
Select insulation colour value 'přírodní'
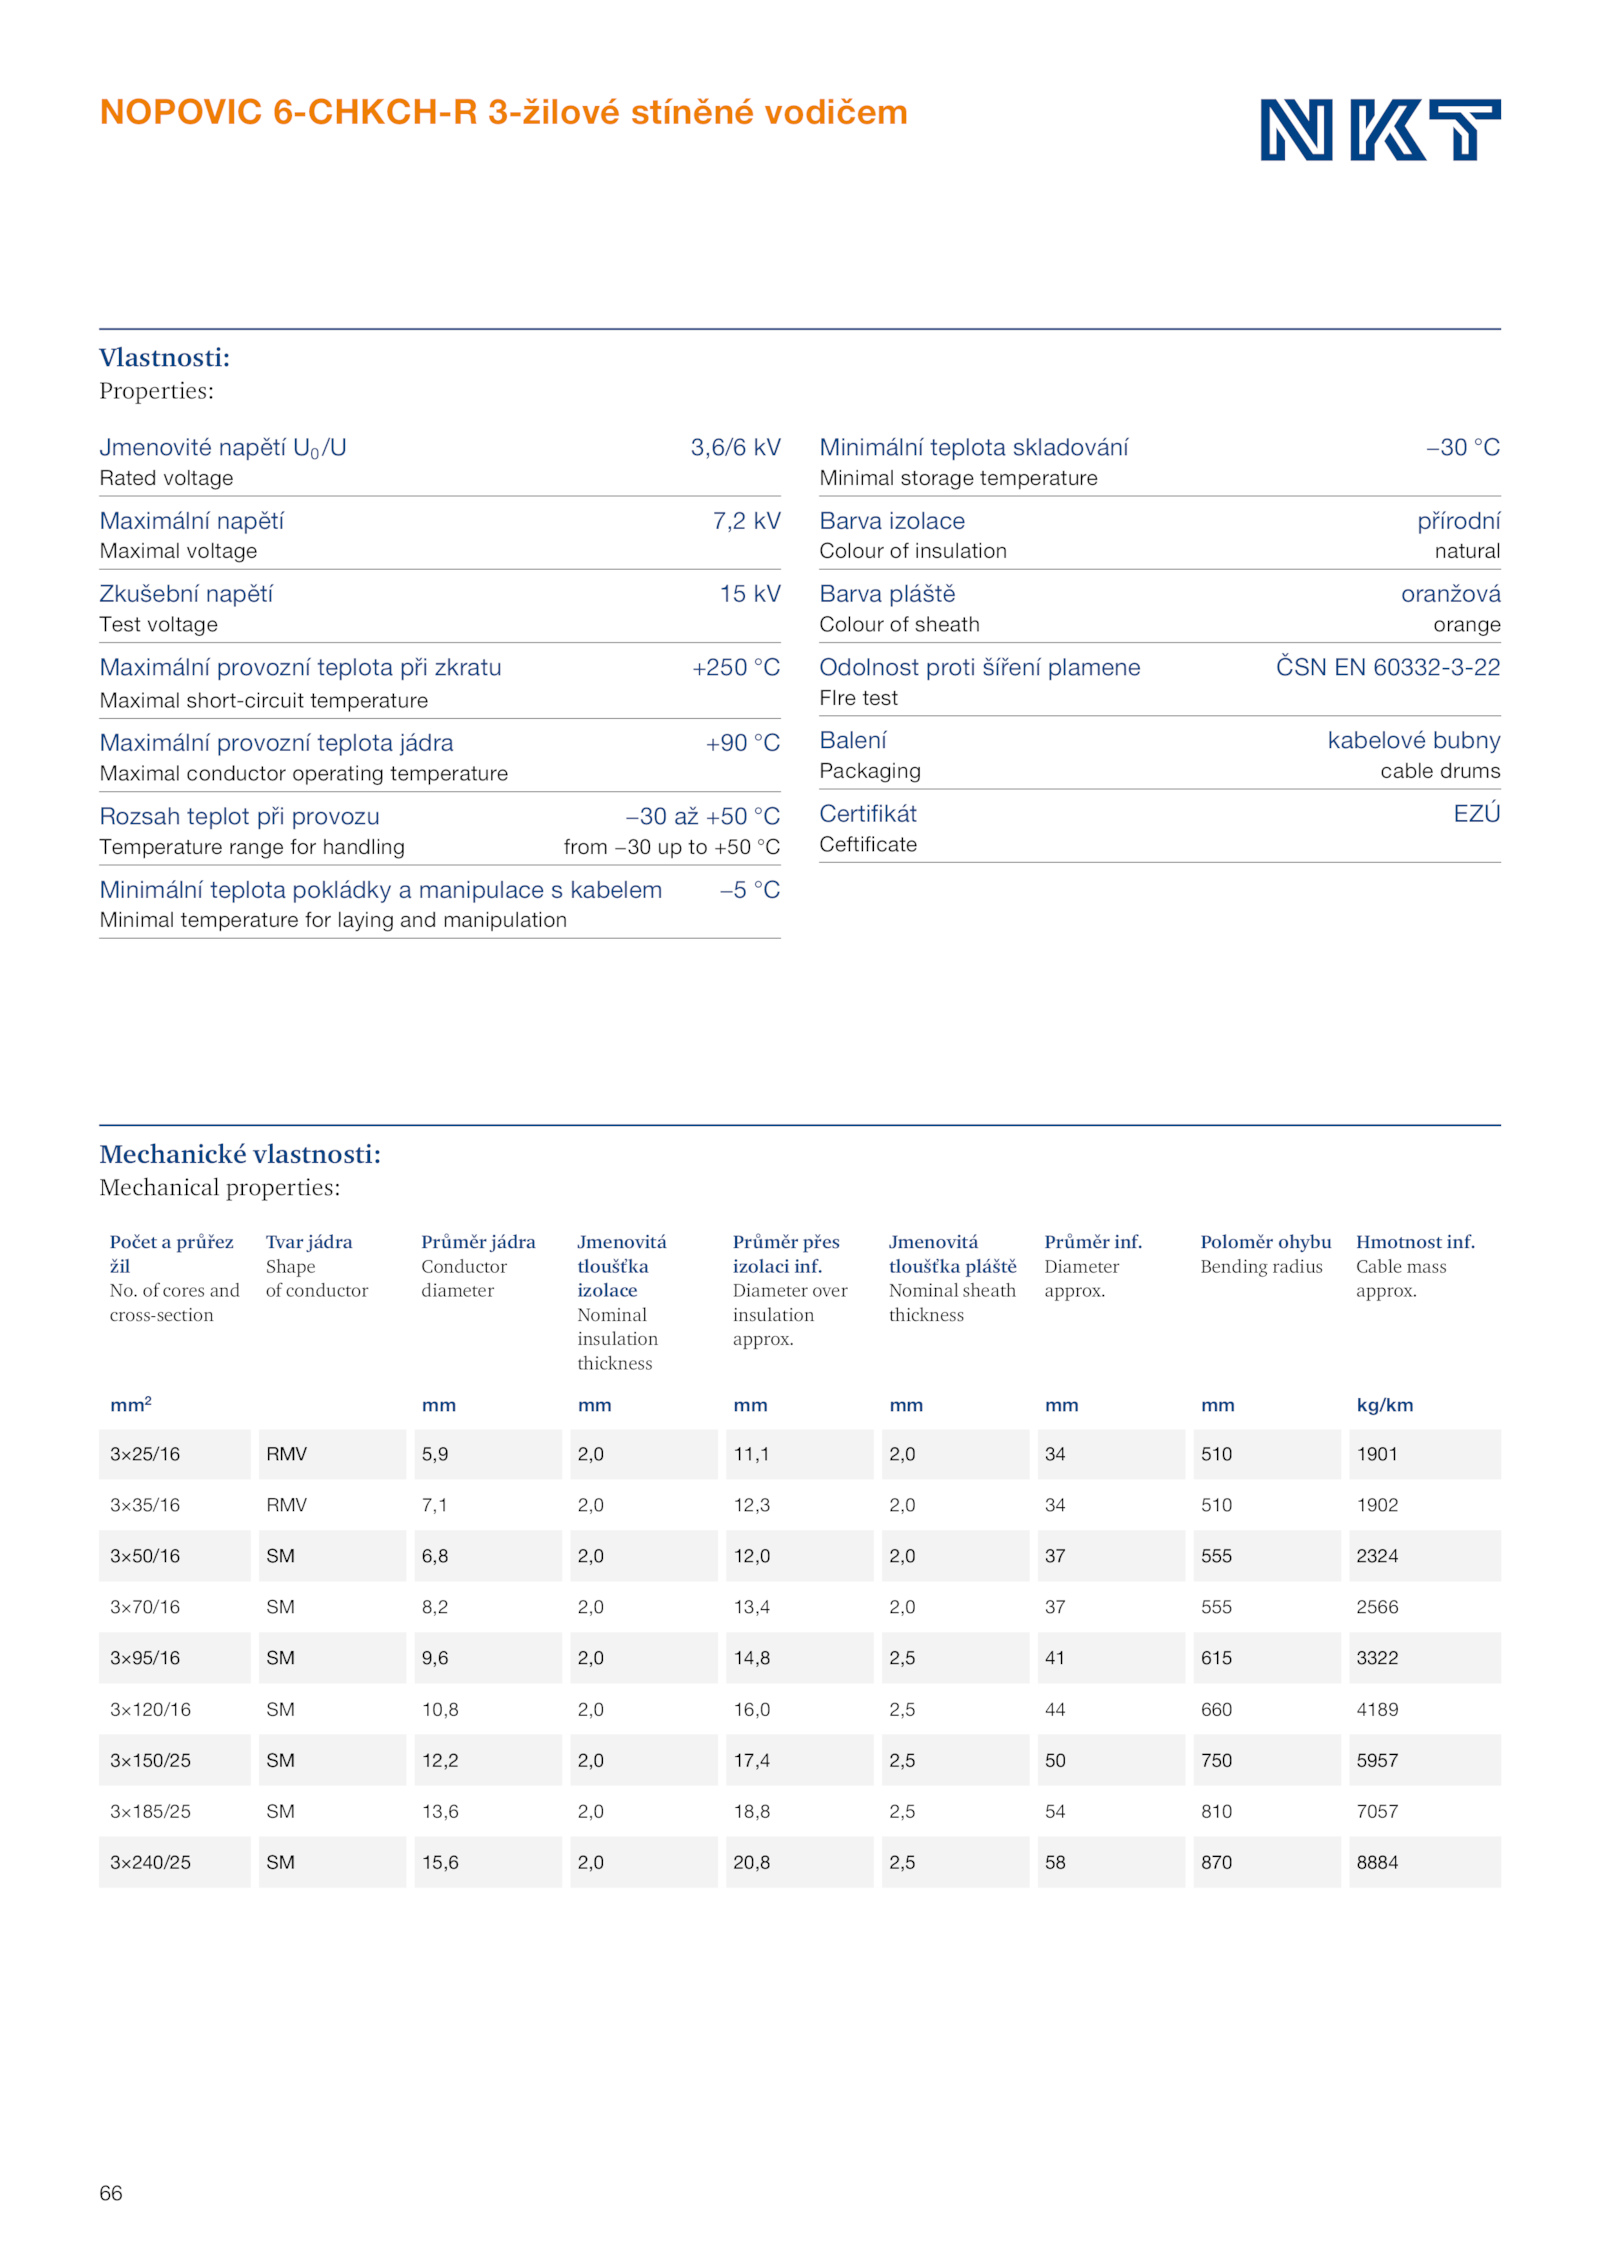click(x=1459, y=521)
